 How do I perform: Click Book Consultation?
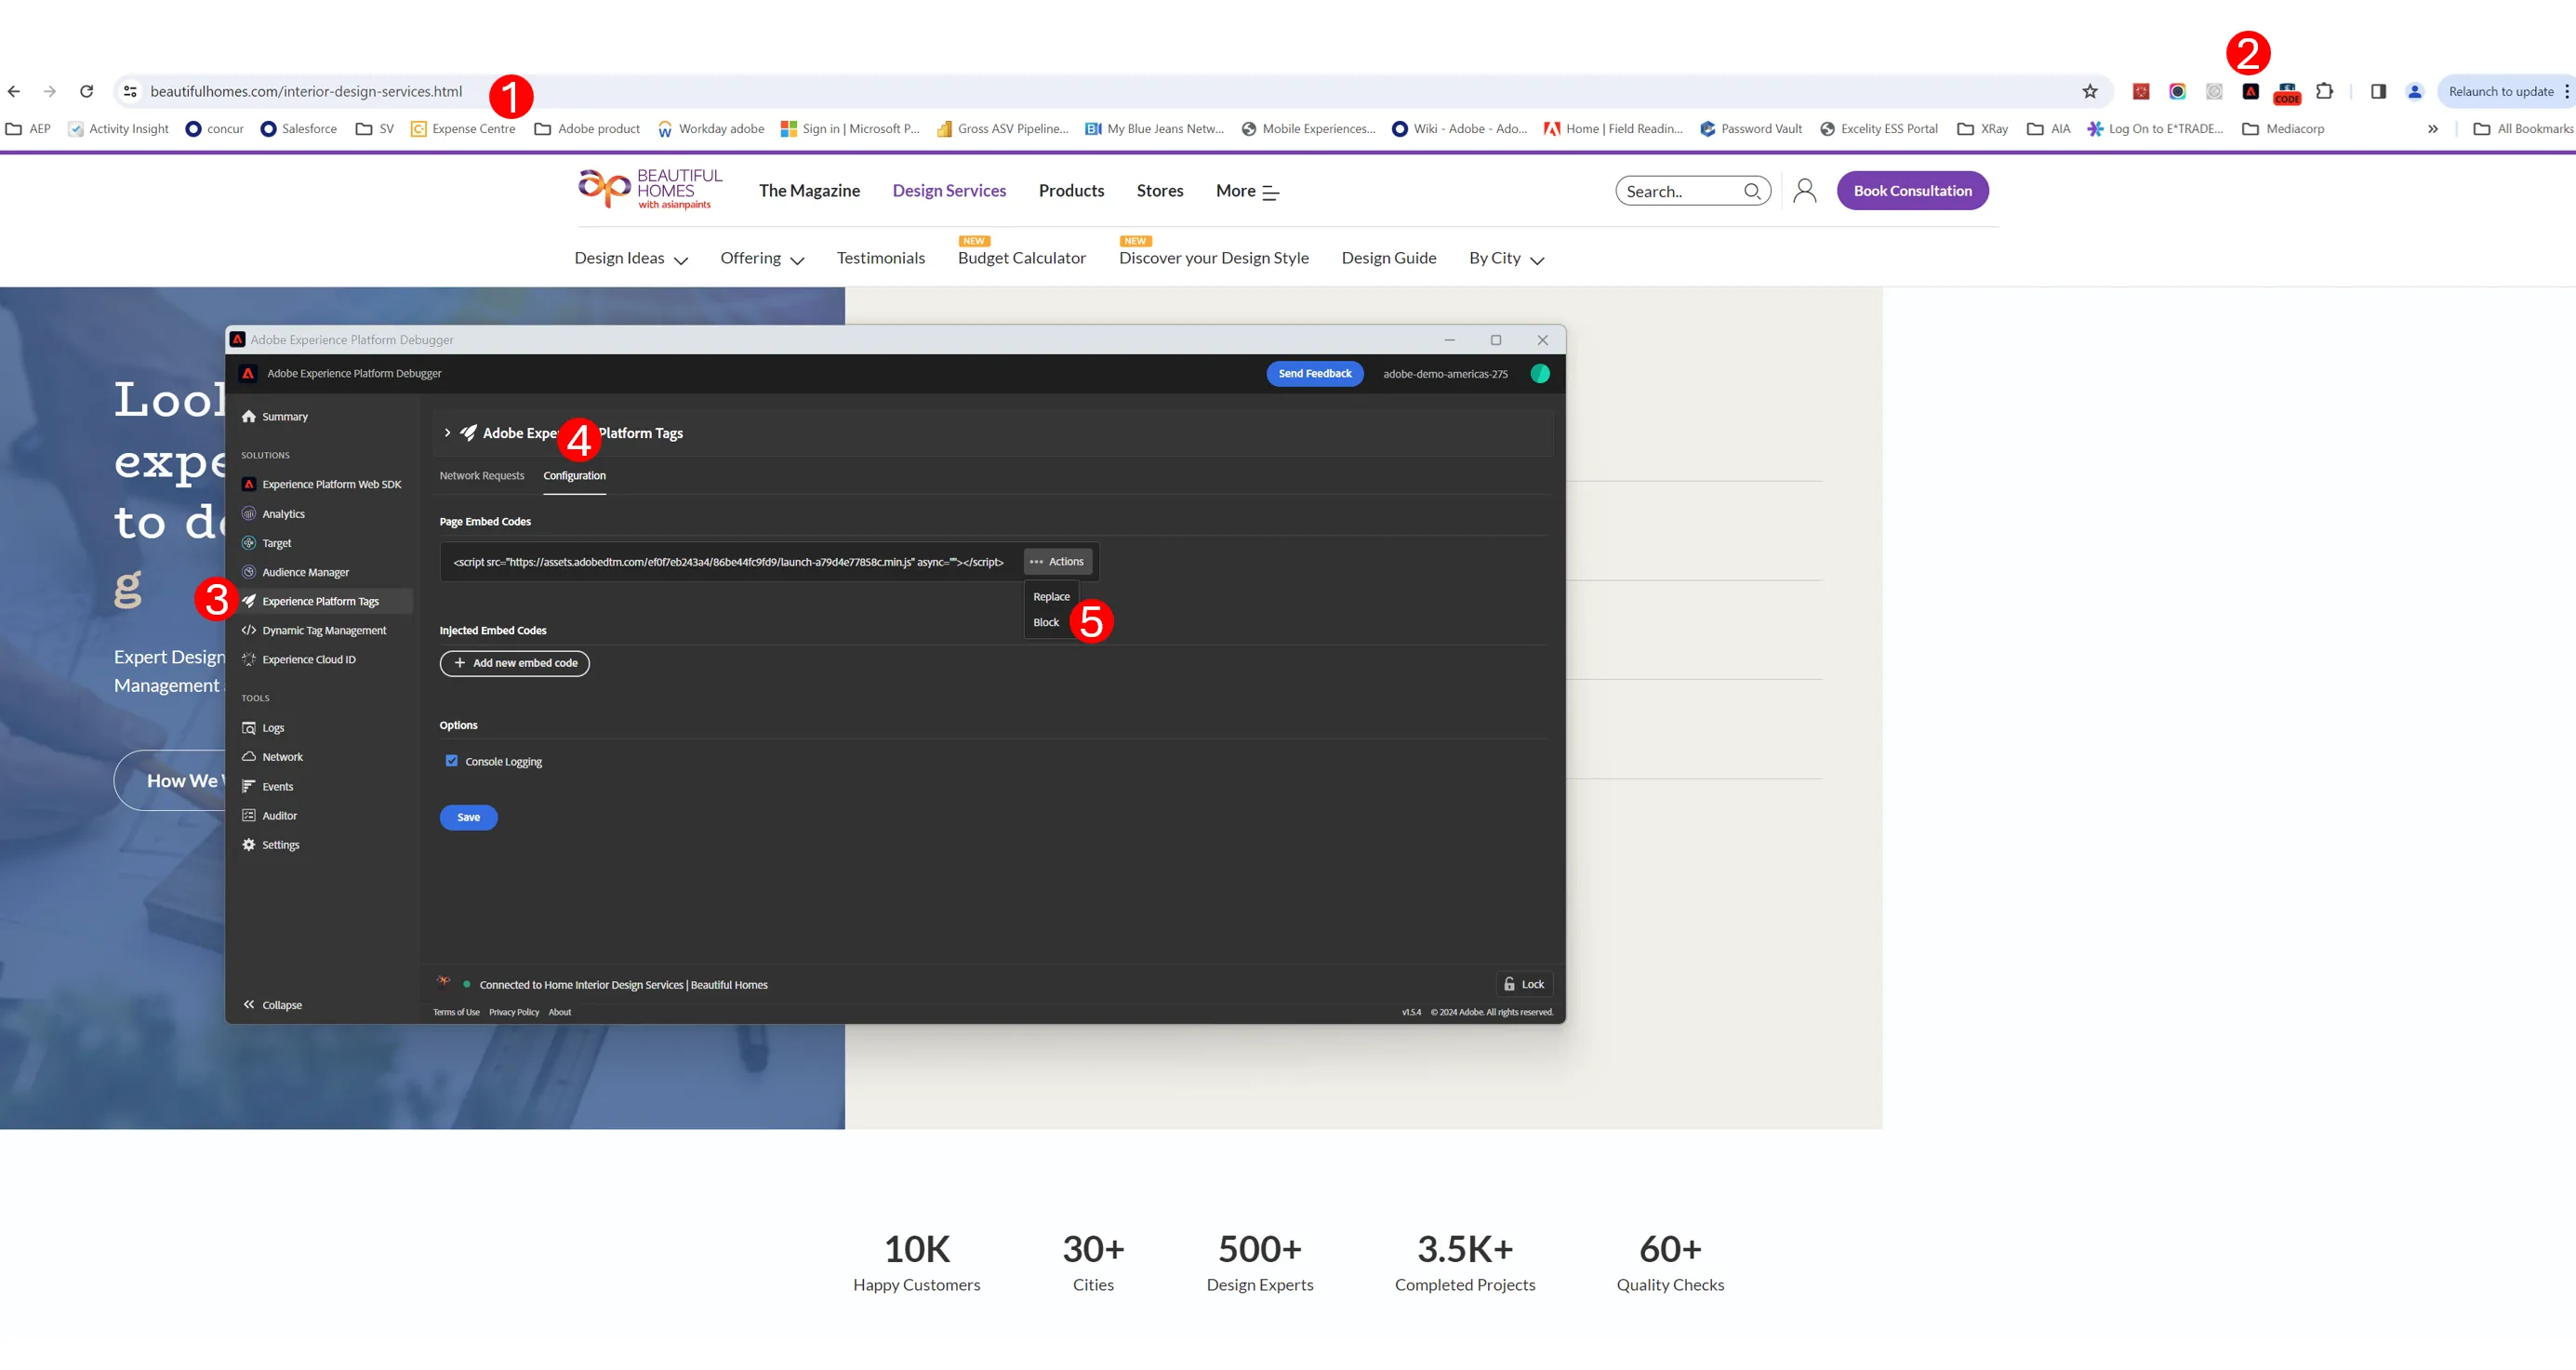1912,191
